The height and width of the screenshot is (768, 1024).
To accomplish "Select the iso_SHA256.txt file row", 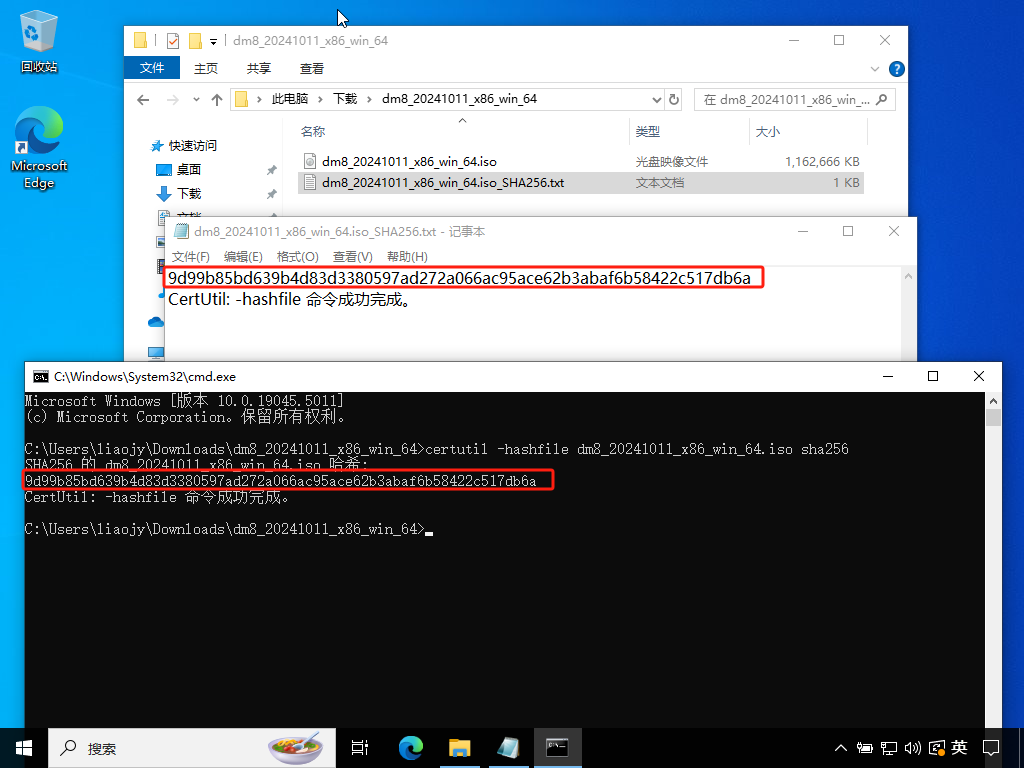I will (581, 183).
